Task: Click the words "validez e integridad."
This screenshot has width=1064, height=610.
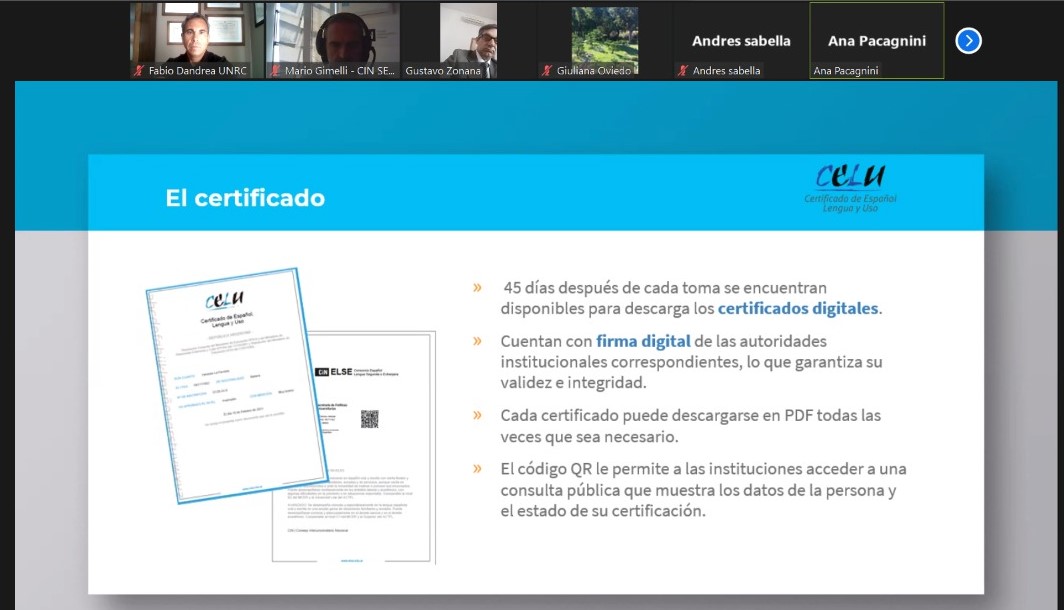Action: [x=573, y=383]
